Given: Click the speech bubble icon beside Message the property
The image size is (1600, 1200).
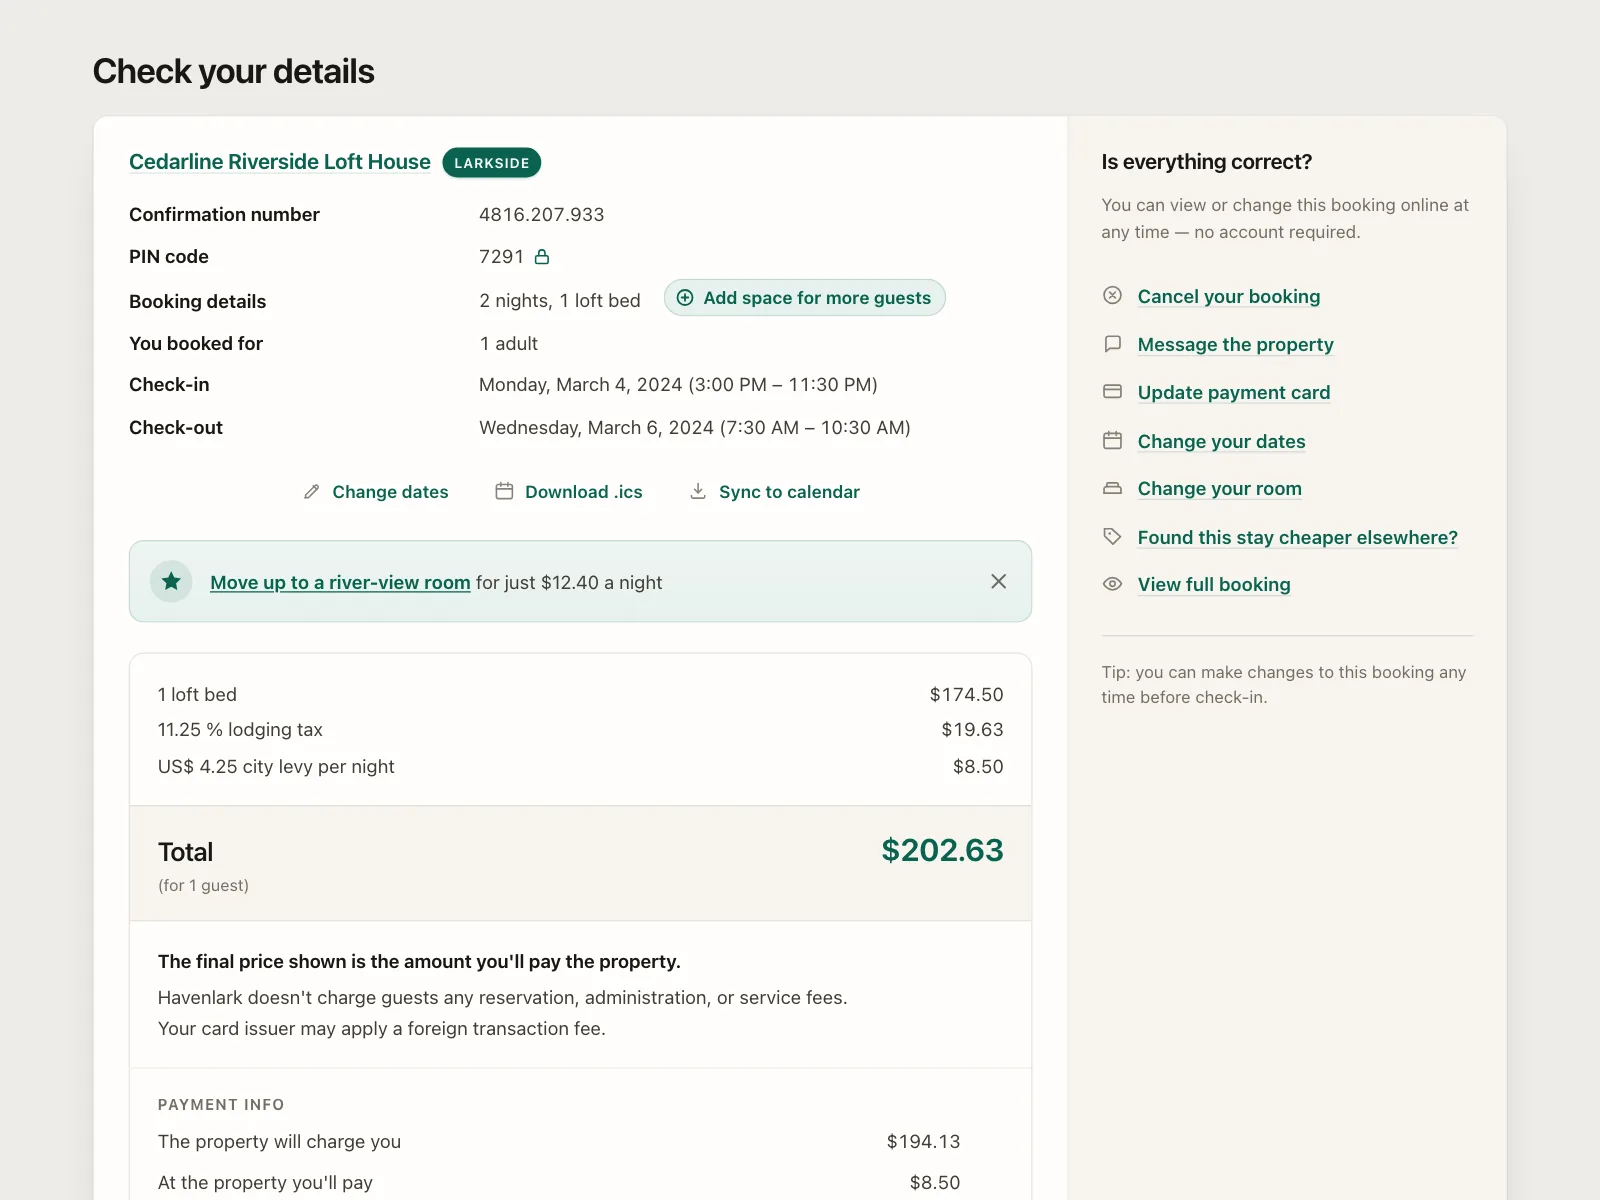Looking at the screenshot, I should pyautogui.click(x=1112, y=343).
